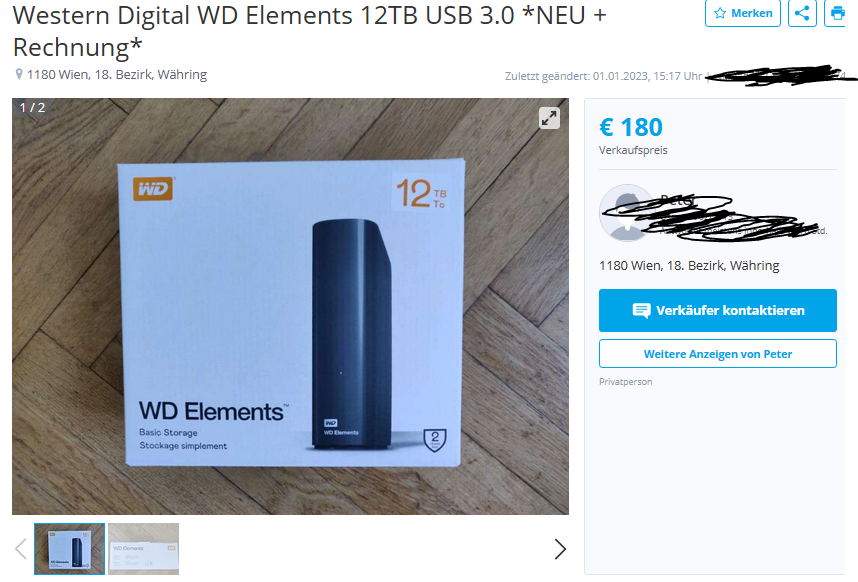Select the first product thumbnail
Screen dimensions: 858x582
point(69,549)
